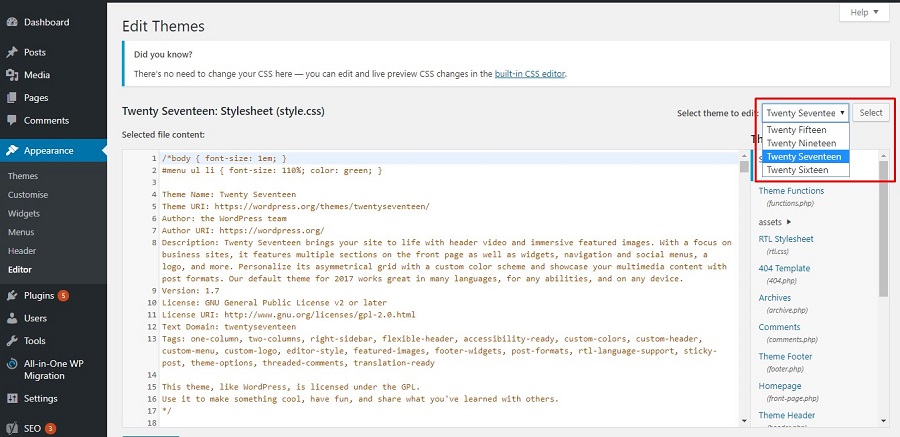The image size is (900, 437).
Task: Go to Widgets under Appearance
Action: [24, 213]
